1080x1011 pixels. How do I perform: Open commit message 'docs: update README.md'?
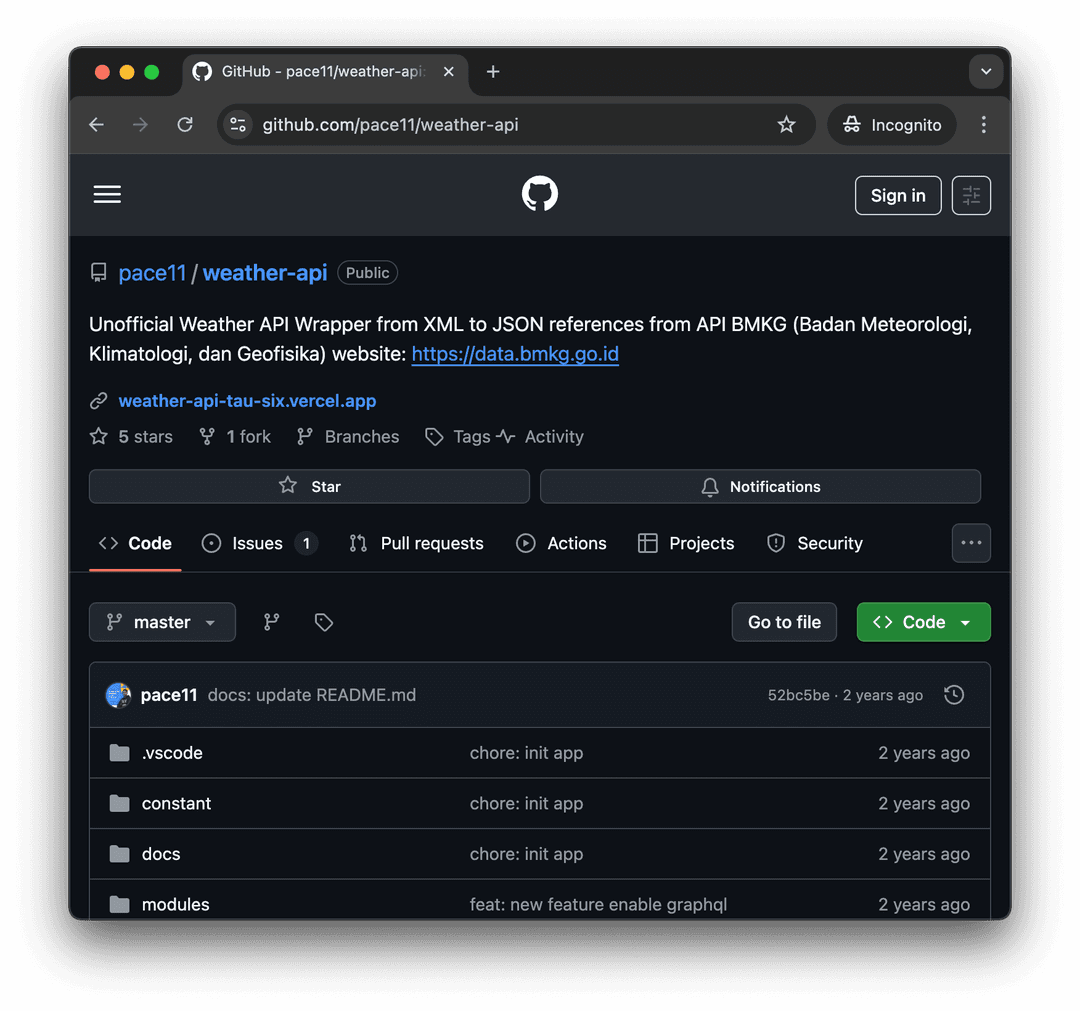click(x=312, y=695)
